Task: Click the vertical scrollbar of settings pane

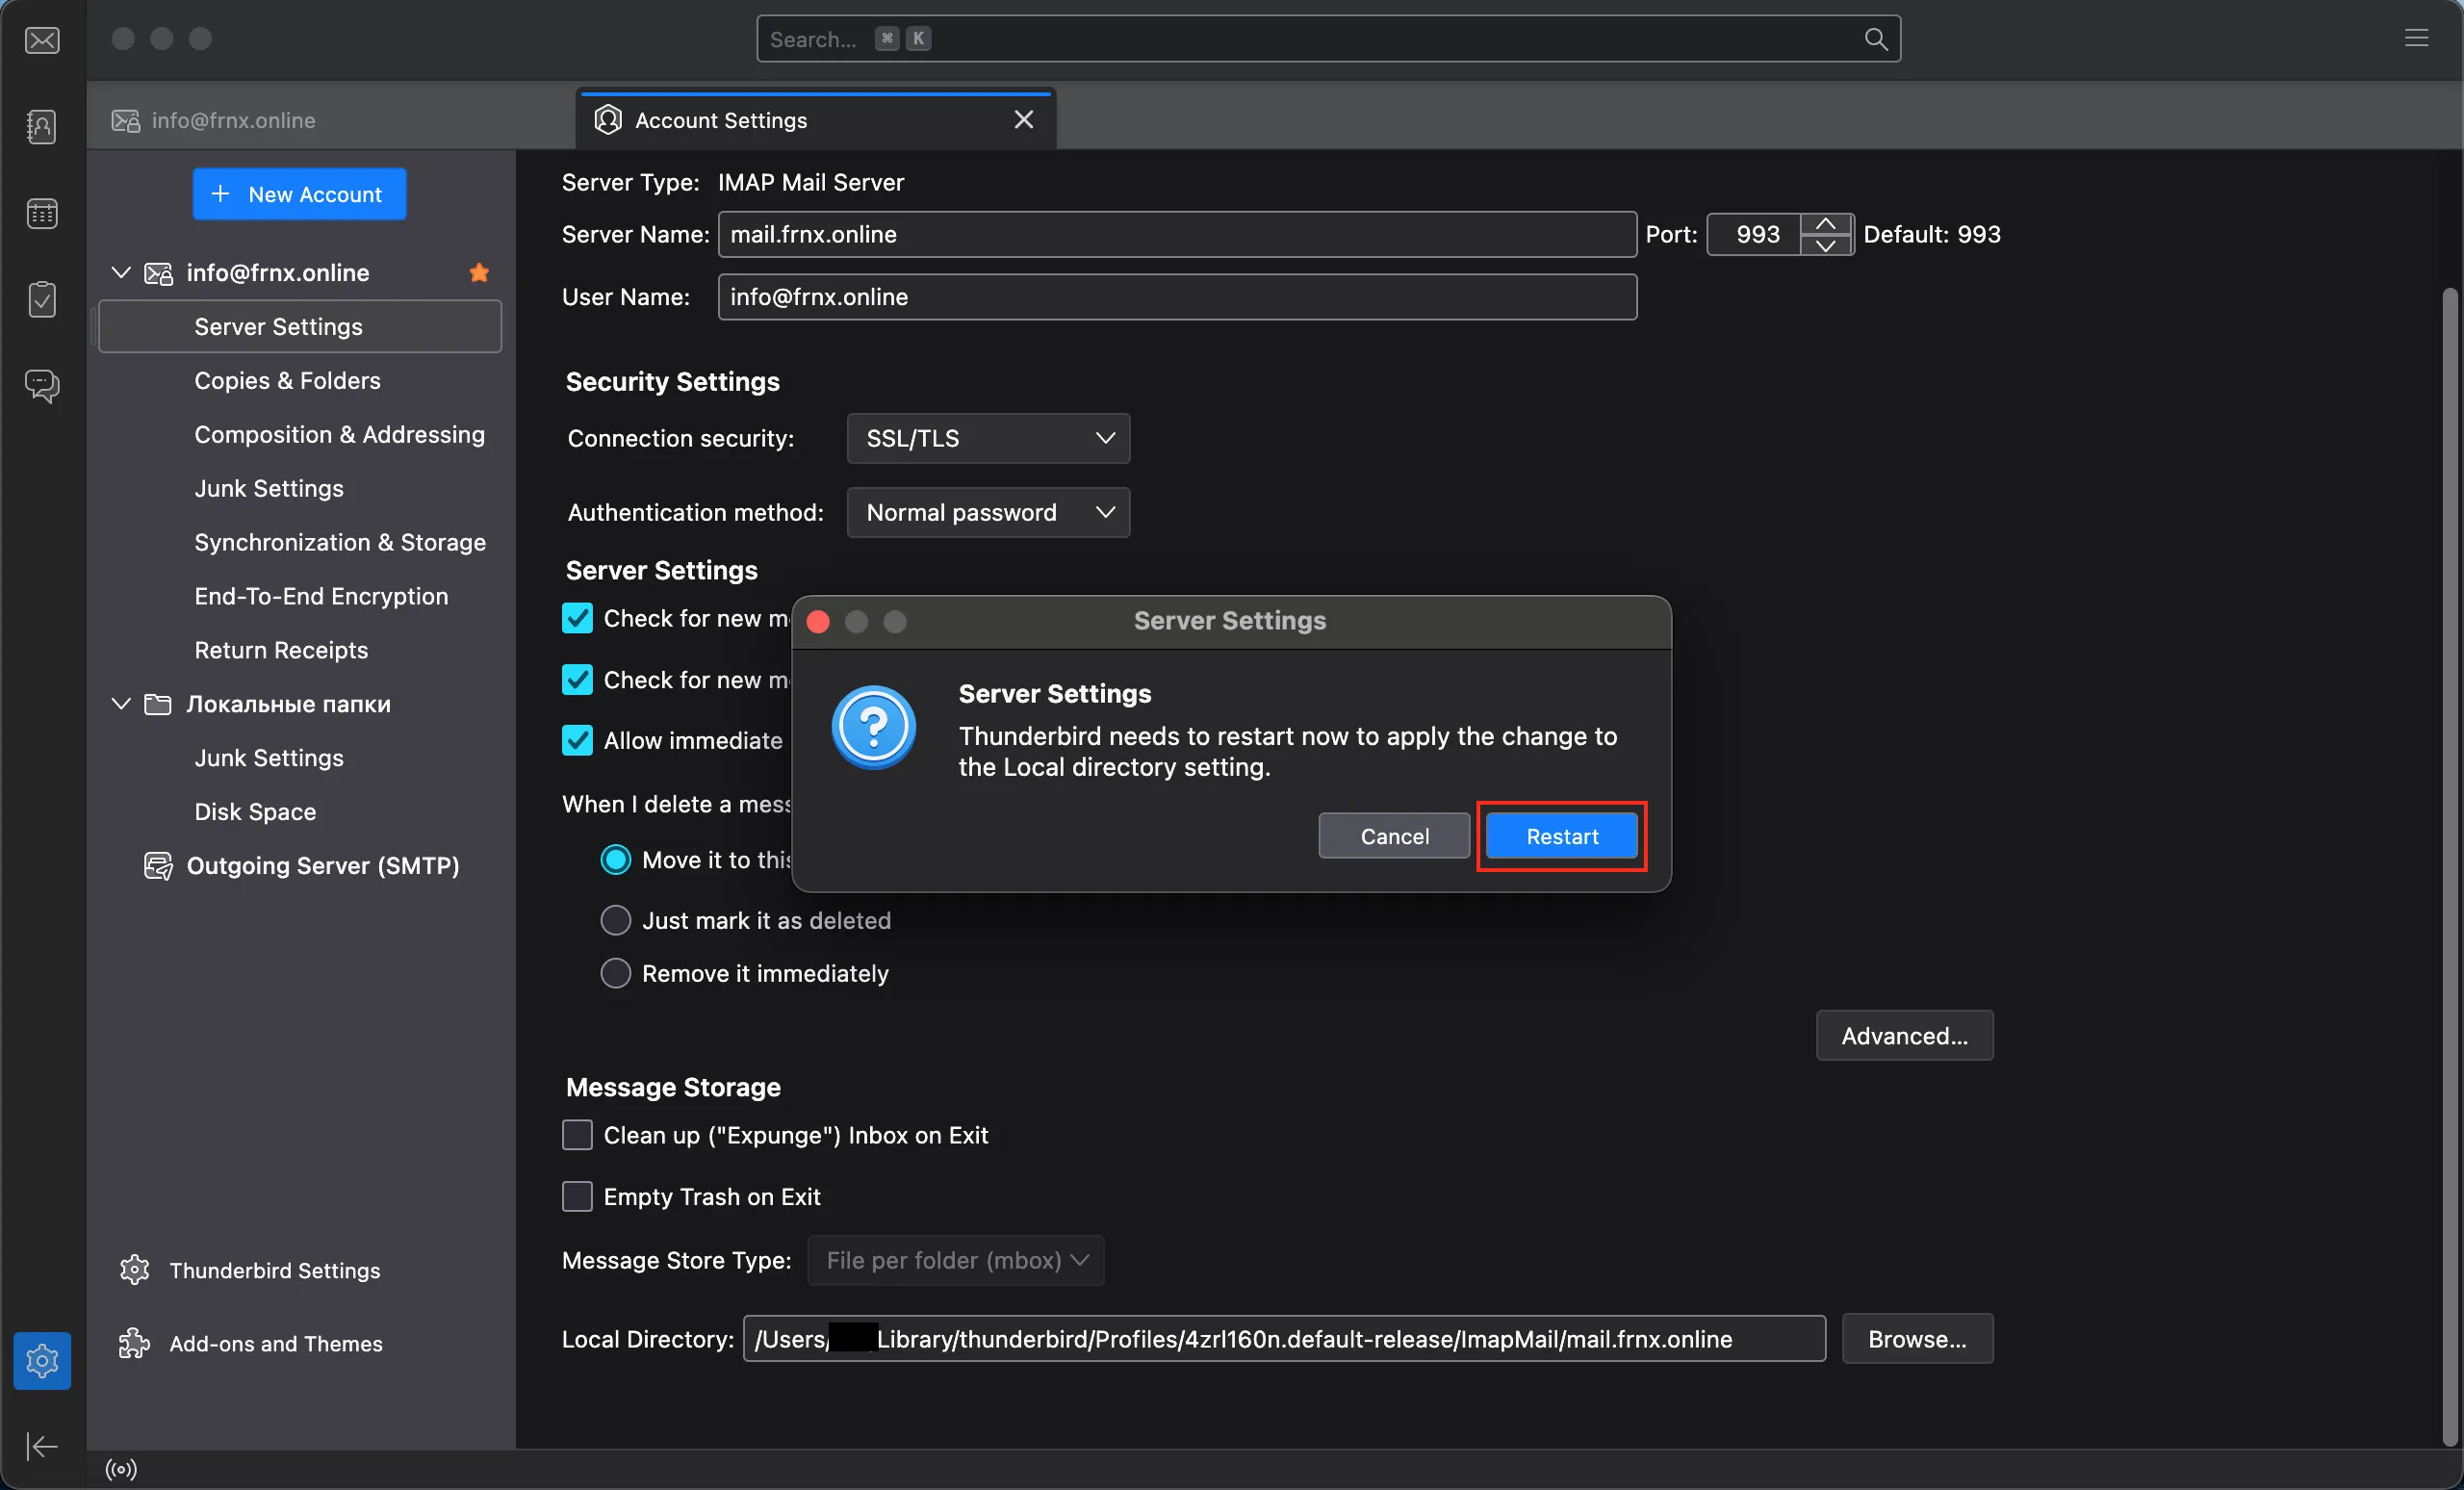Action: point(2449,866)
